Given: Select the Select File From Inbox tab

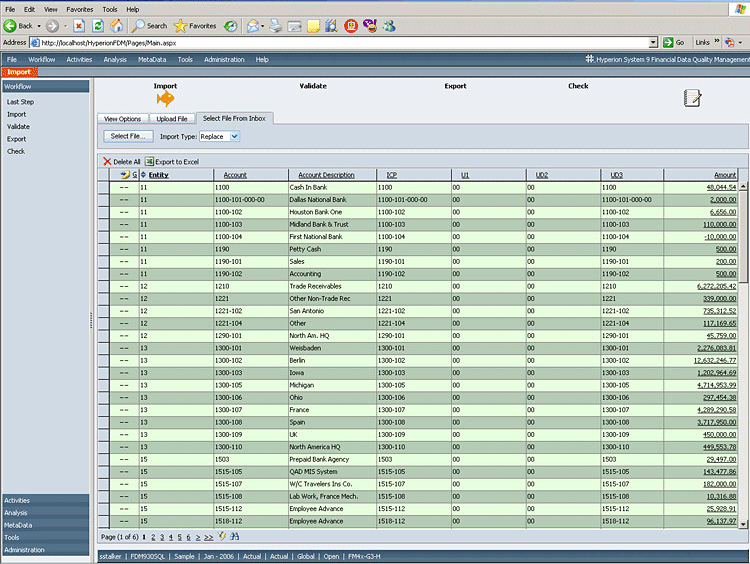Looking at the screenshot, I should click(234, 118).
